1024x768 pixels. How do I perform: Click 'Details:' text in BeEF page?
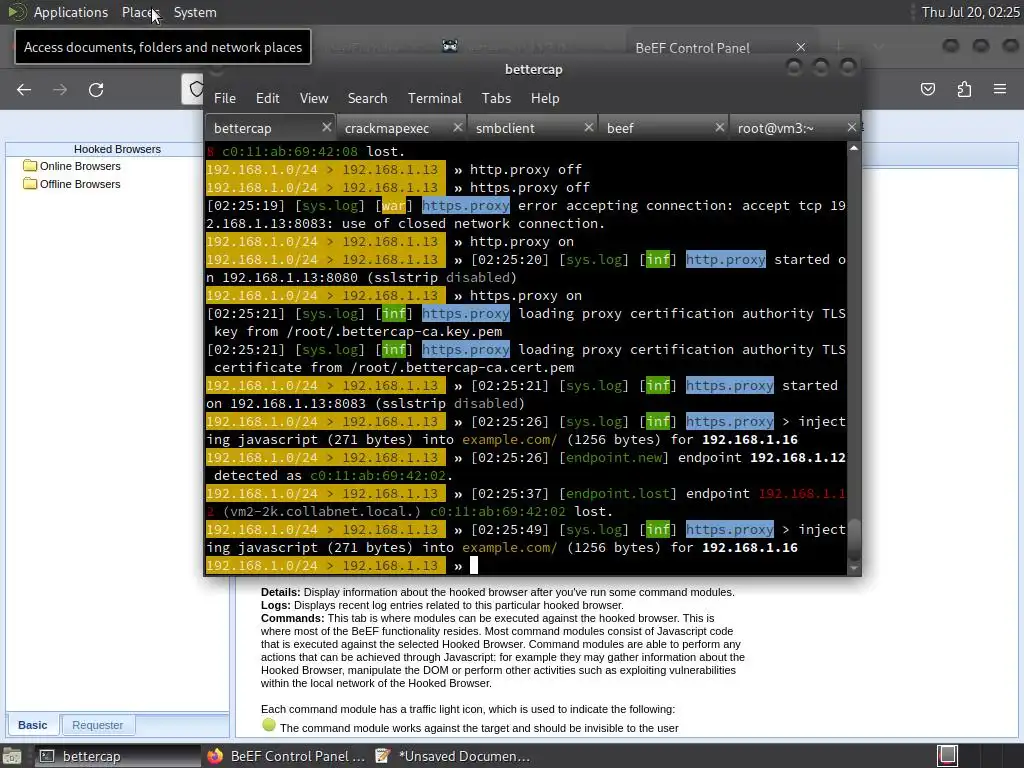[281, 592]
